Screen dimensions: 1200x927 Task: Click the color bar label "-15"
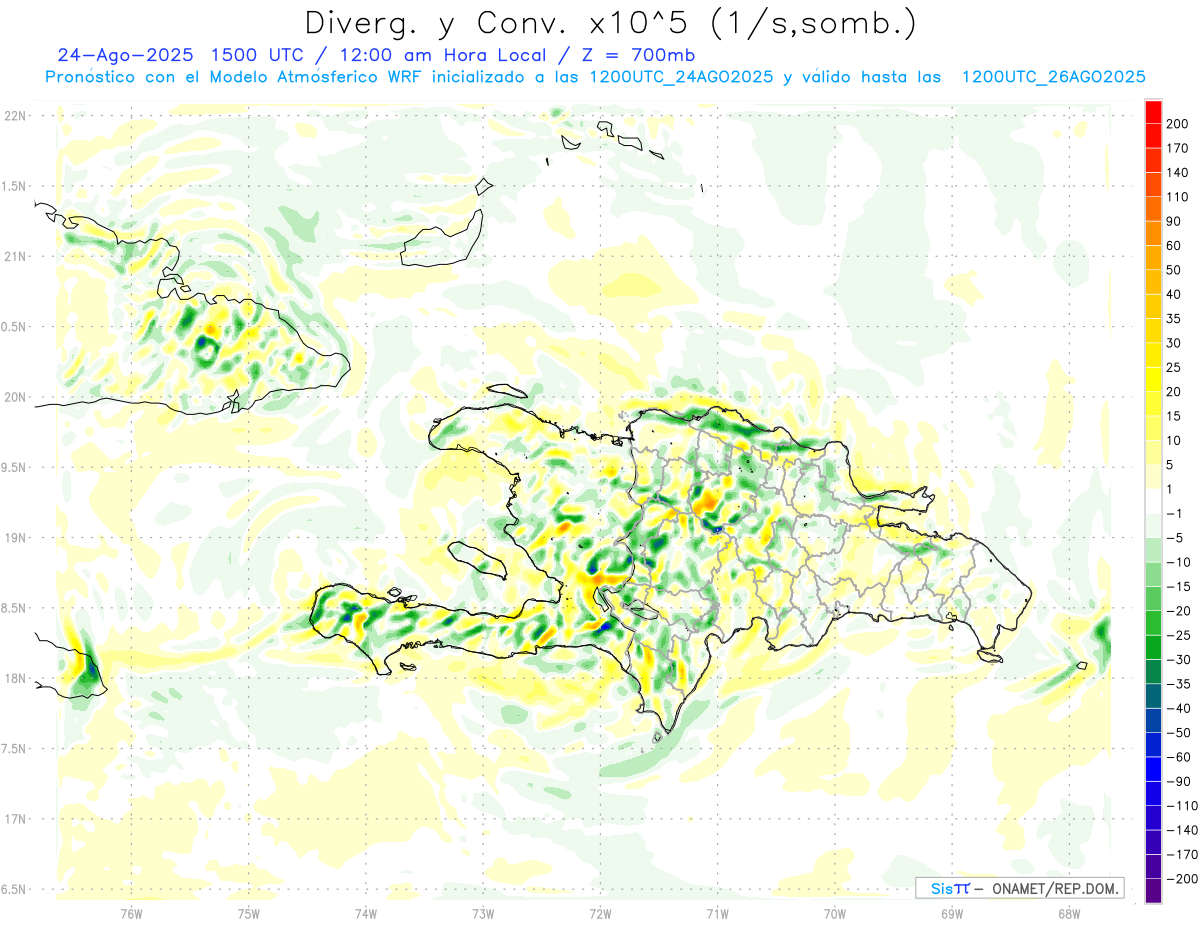pyautogui.click(x=1177, y=586)
